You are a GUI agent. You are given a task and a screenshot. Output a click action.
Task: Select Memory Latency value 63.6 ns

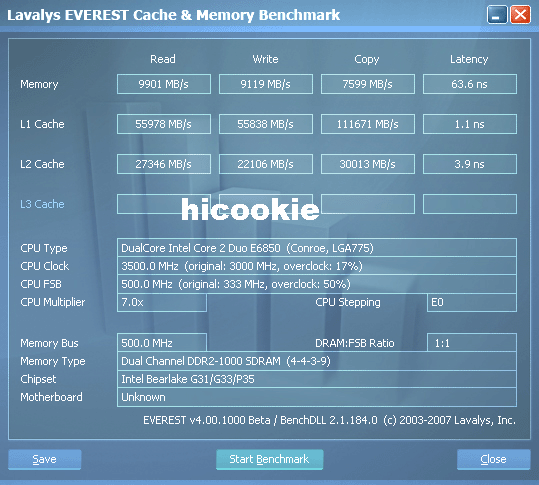tap(470, 84)
